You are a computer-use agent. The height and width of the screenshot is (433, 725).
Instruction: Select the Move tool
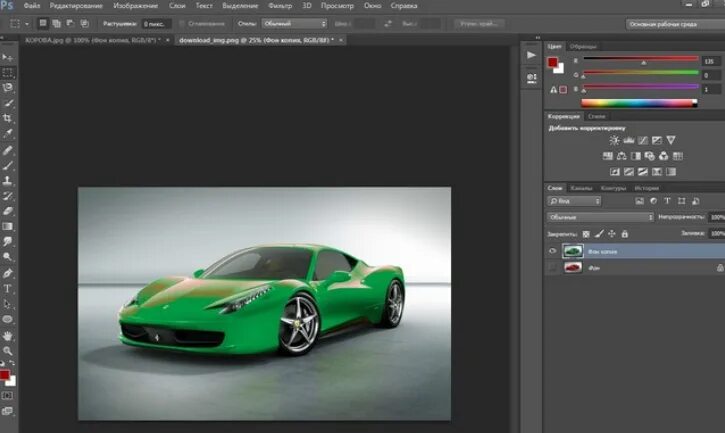click(x=7, y=57)
